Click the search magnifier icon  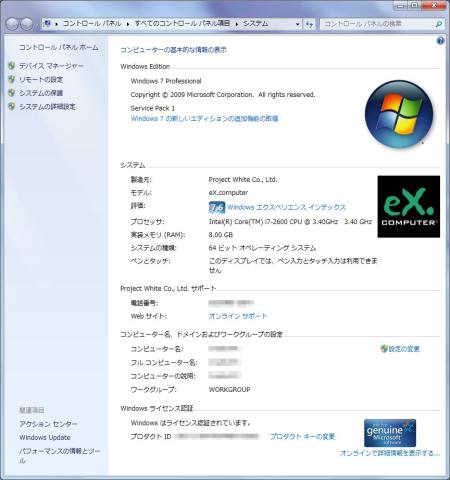[x=439, y=24]
